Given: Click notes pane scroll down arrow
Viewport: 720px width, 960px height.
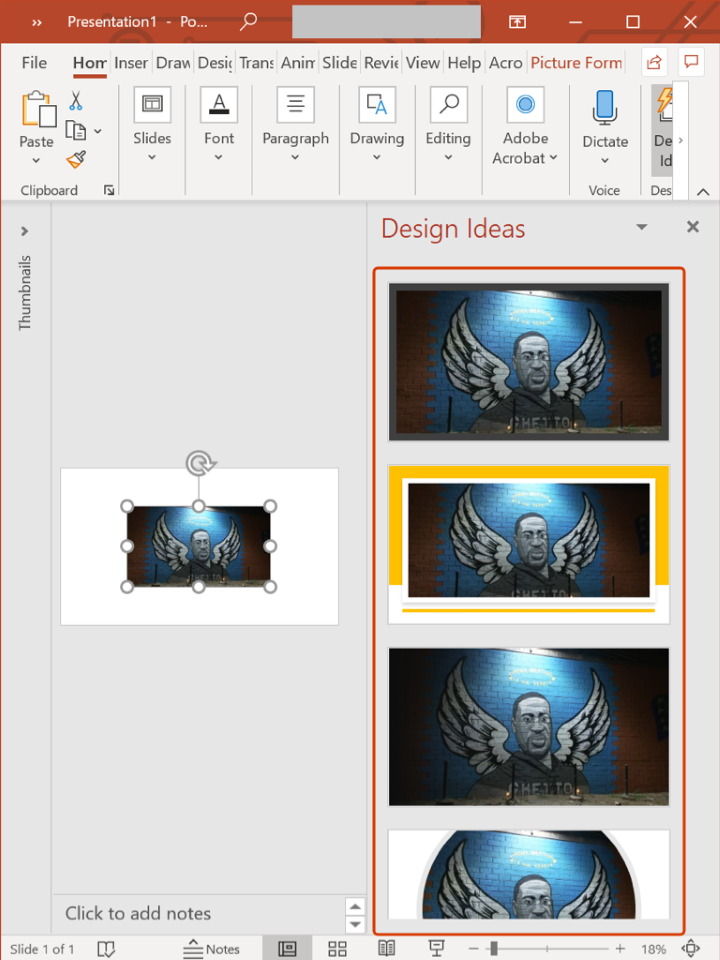Looking at the screenshot, I should click(x=355, y=924).
